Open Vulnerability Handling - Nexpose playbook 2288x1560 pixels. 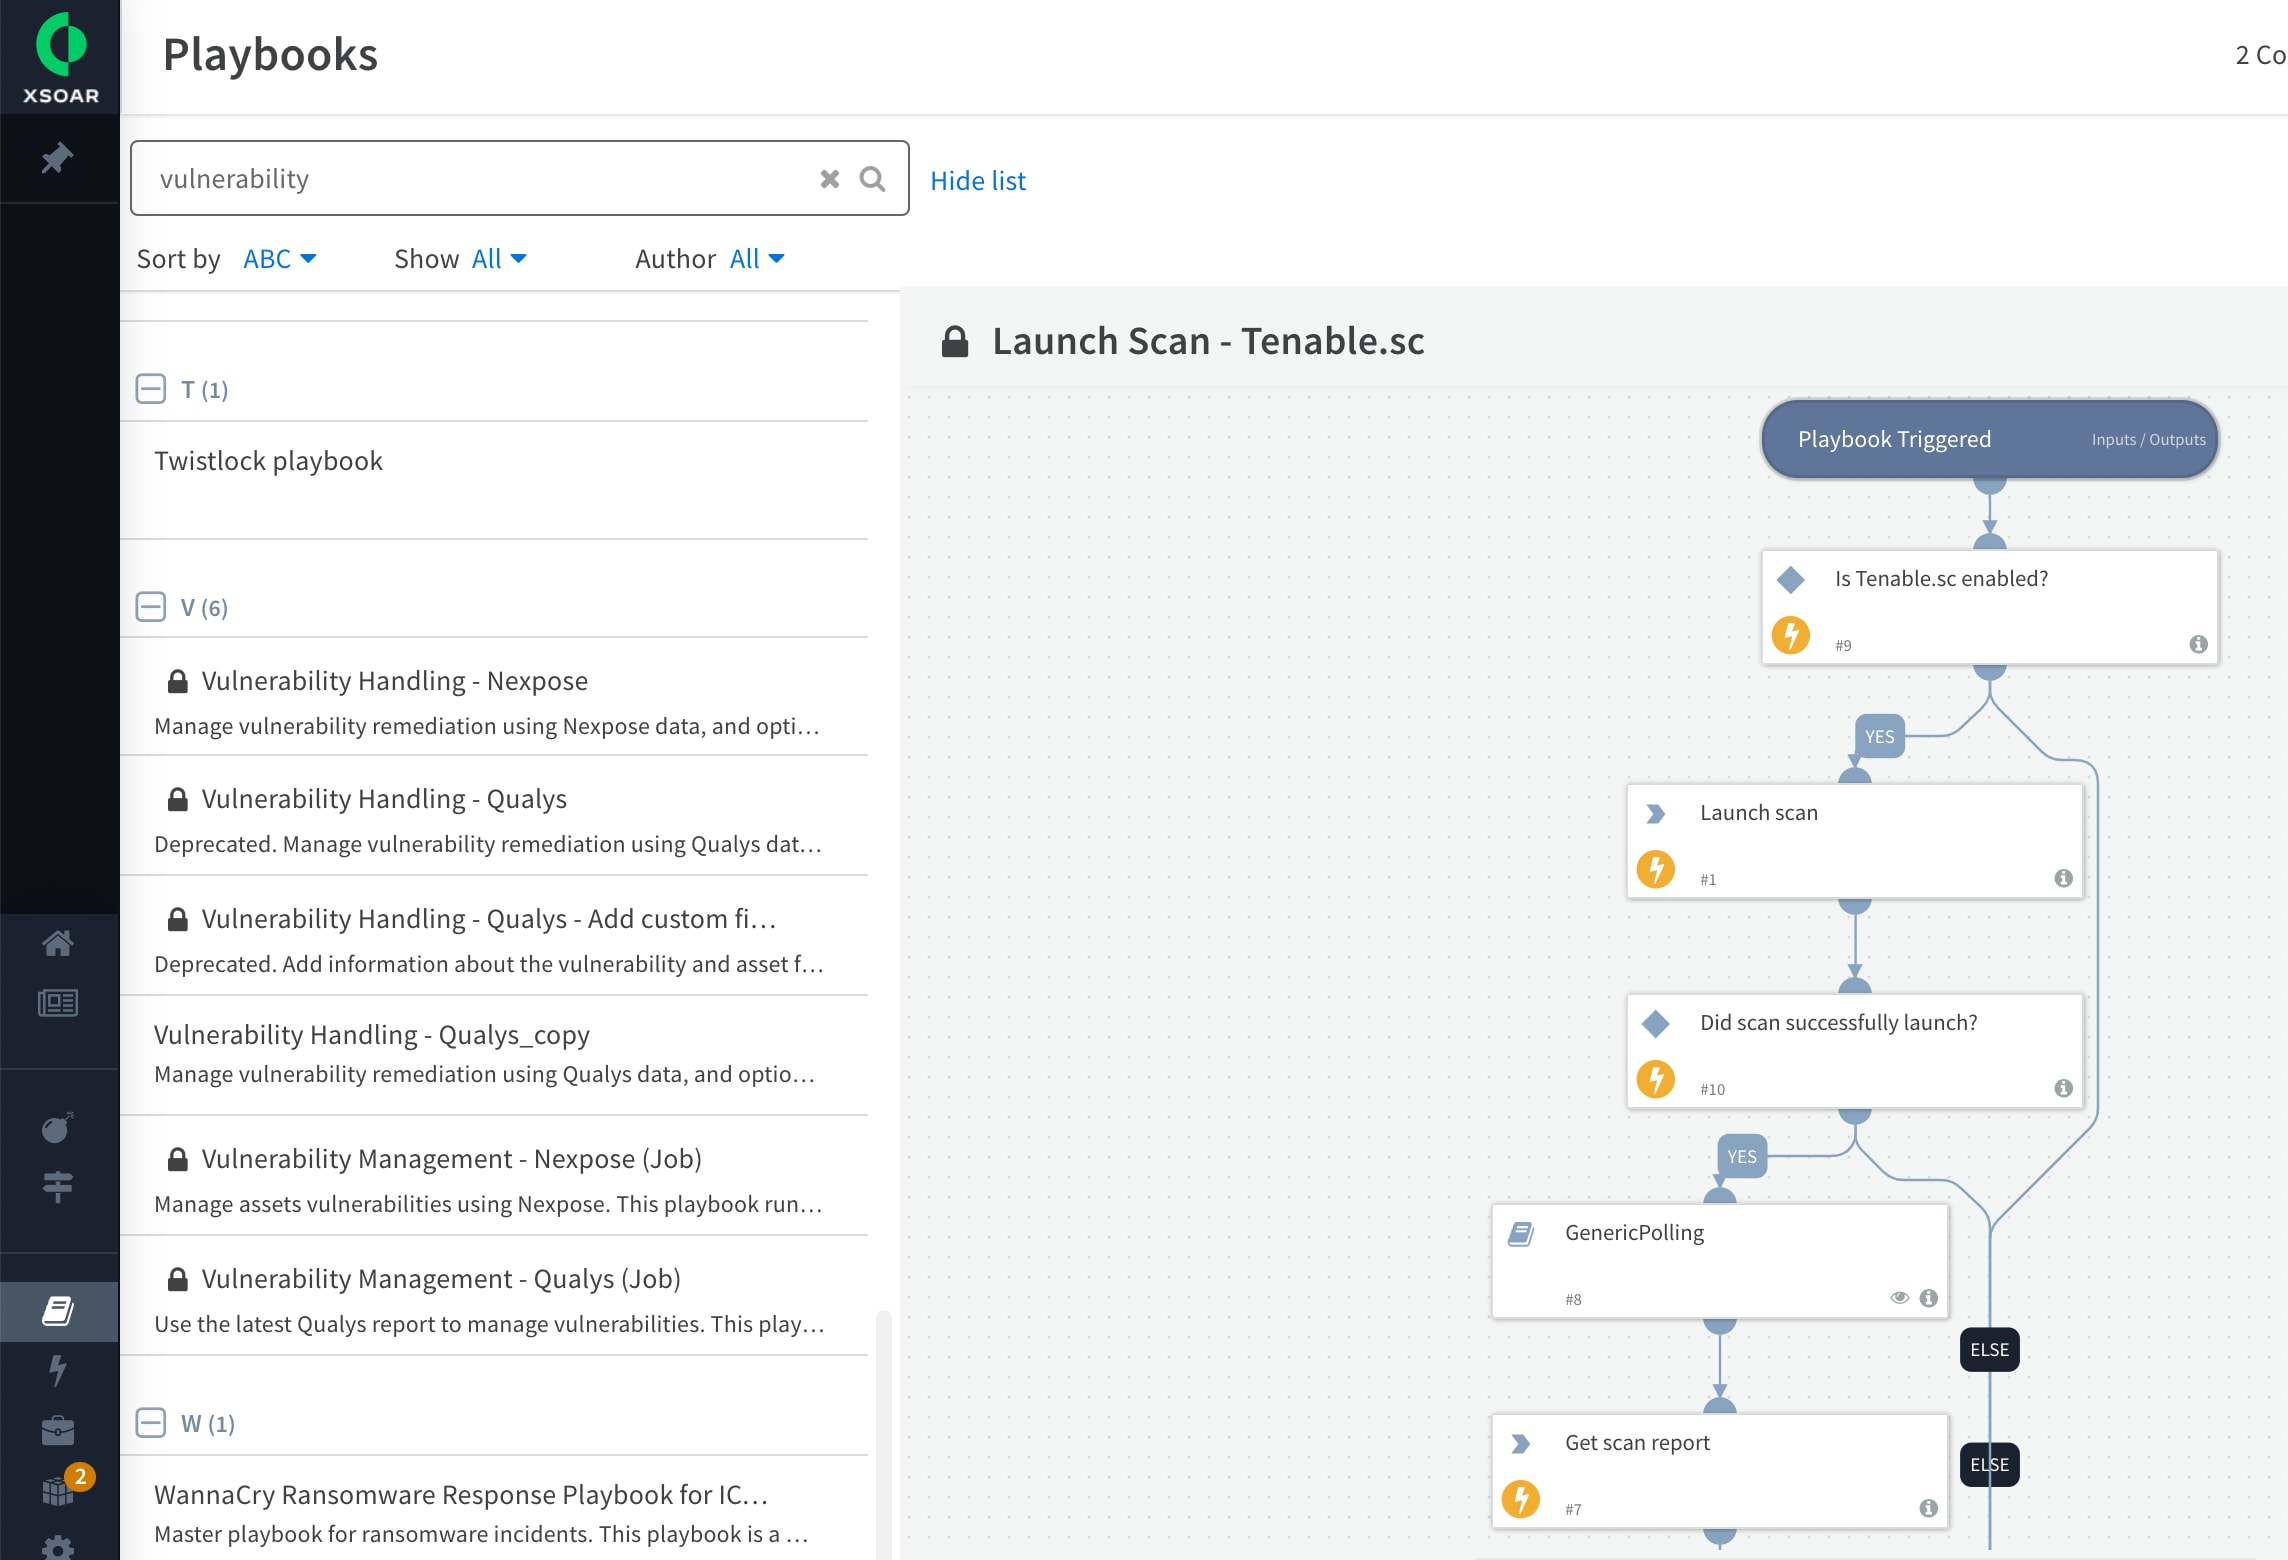pyautogui.click(x=494, y=697)
